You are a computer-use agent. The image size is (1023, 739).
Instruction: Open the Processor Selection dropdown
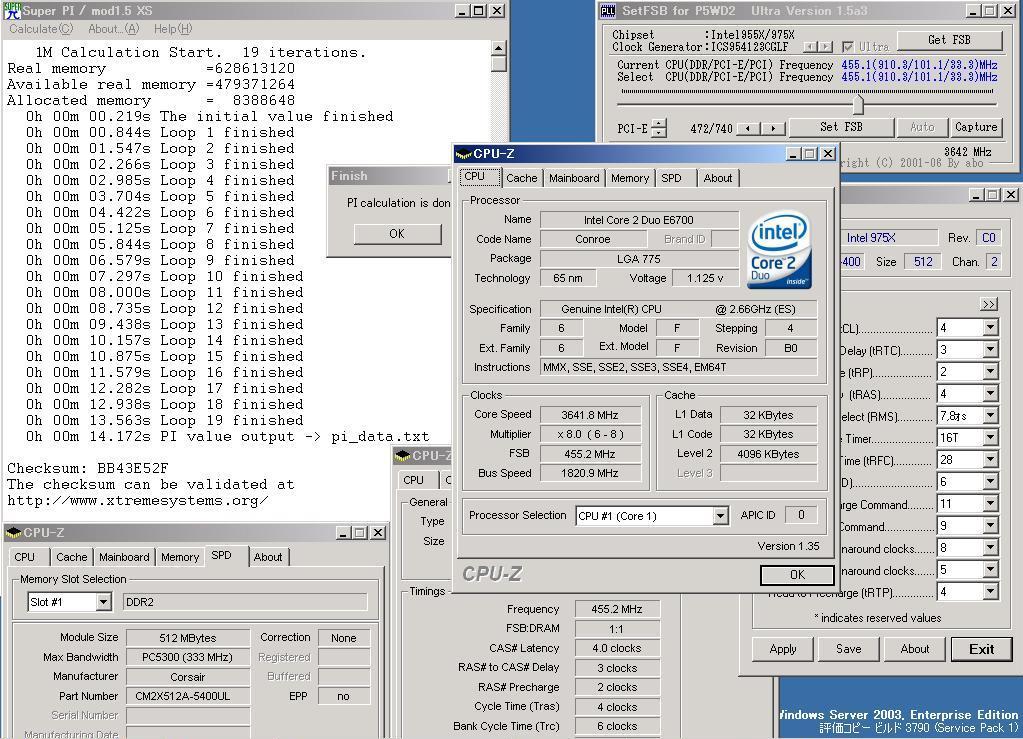720,517
